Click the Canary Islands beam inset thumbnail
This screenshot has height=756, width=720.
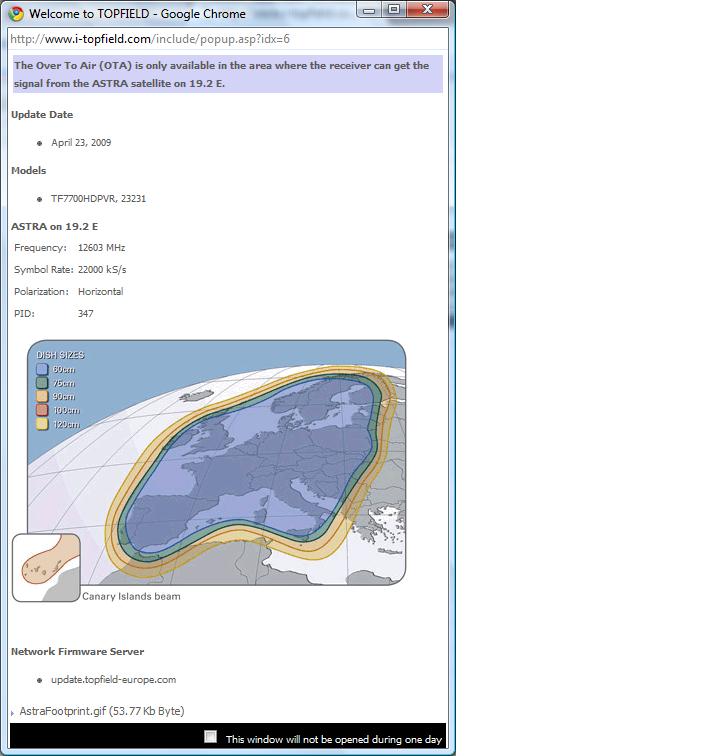tap(46, 567)
